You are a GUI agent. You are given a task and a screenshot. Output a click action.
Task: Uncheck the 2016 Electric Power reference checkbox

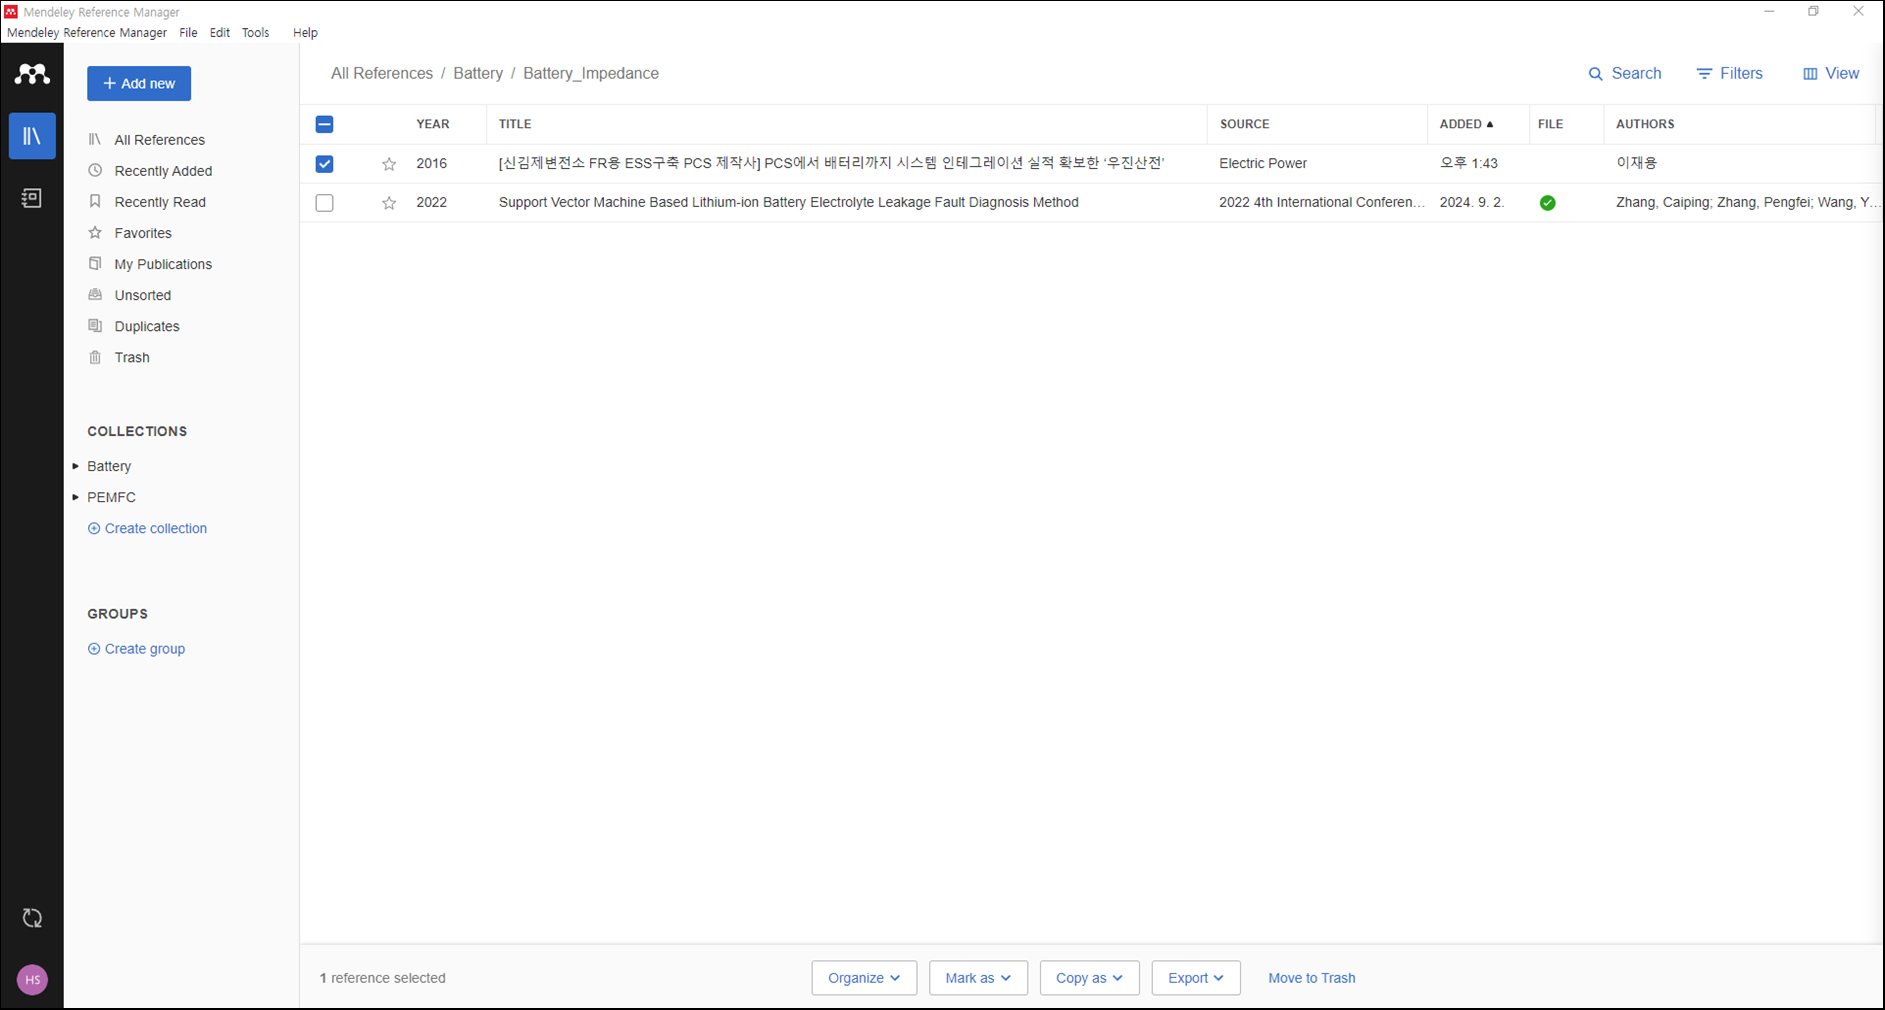point(324,164)
